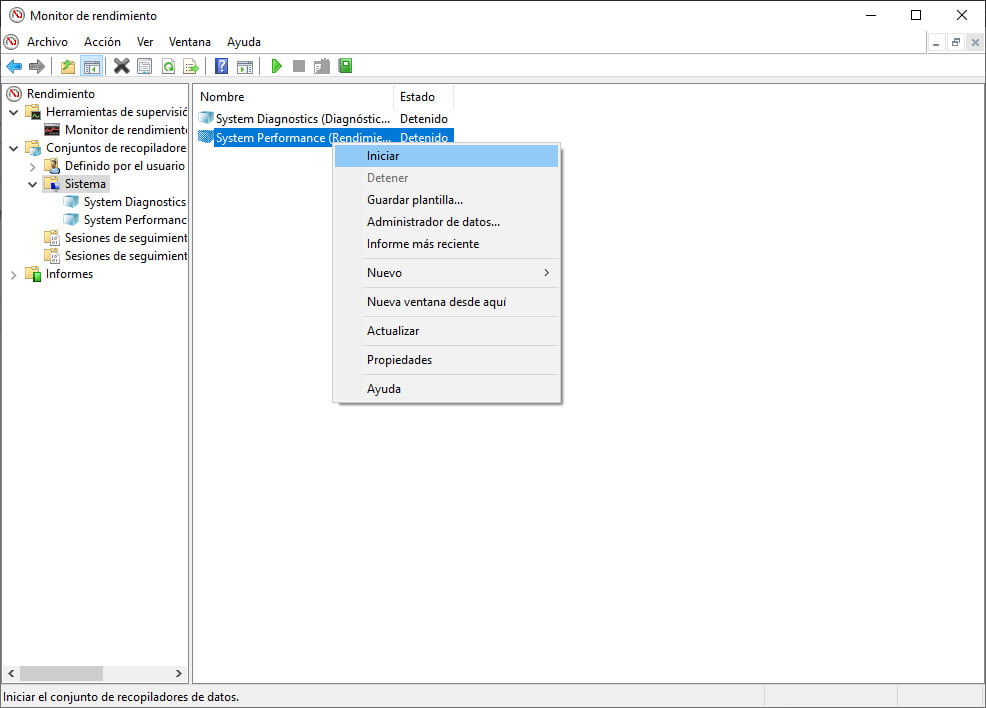986x708 pixels.
Task: Select Guardar plantilla... in the context menu
Action: tap(446, 200)
